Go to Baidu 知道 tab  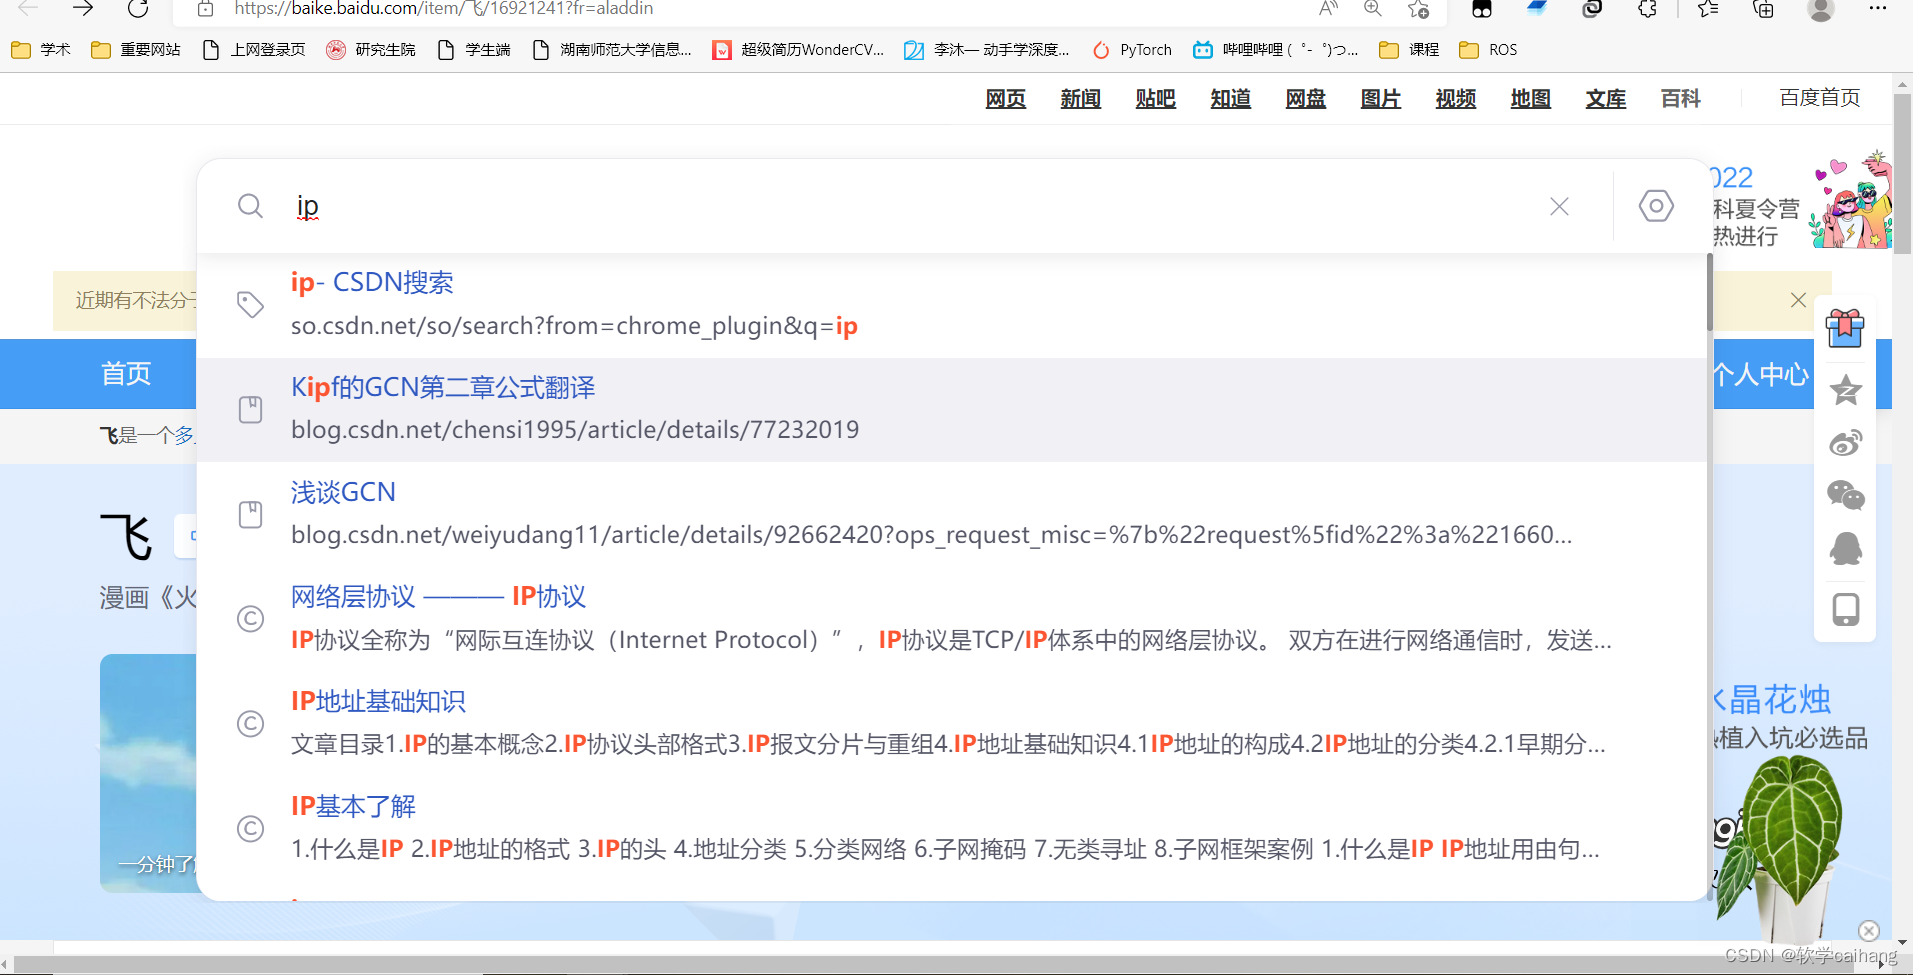tap(1230, 98)
